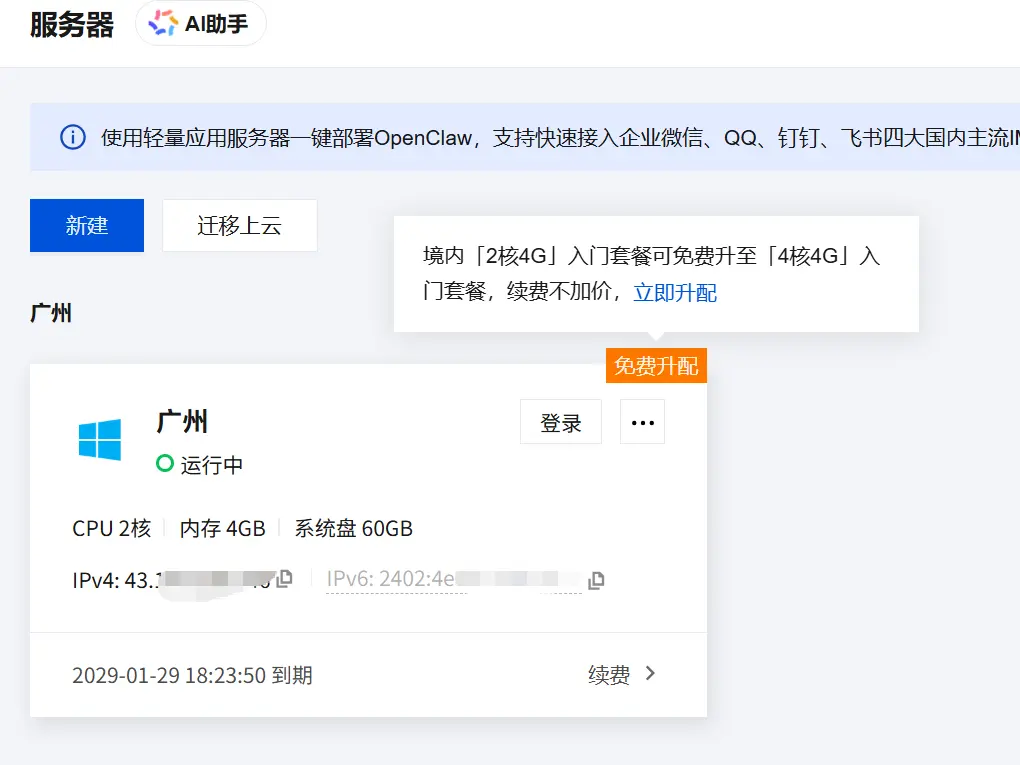This screenshot has width=1020, height=765.
Task: Open the AI助手 assistant button
Action: [200, 23]
